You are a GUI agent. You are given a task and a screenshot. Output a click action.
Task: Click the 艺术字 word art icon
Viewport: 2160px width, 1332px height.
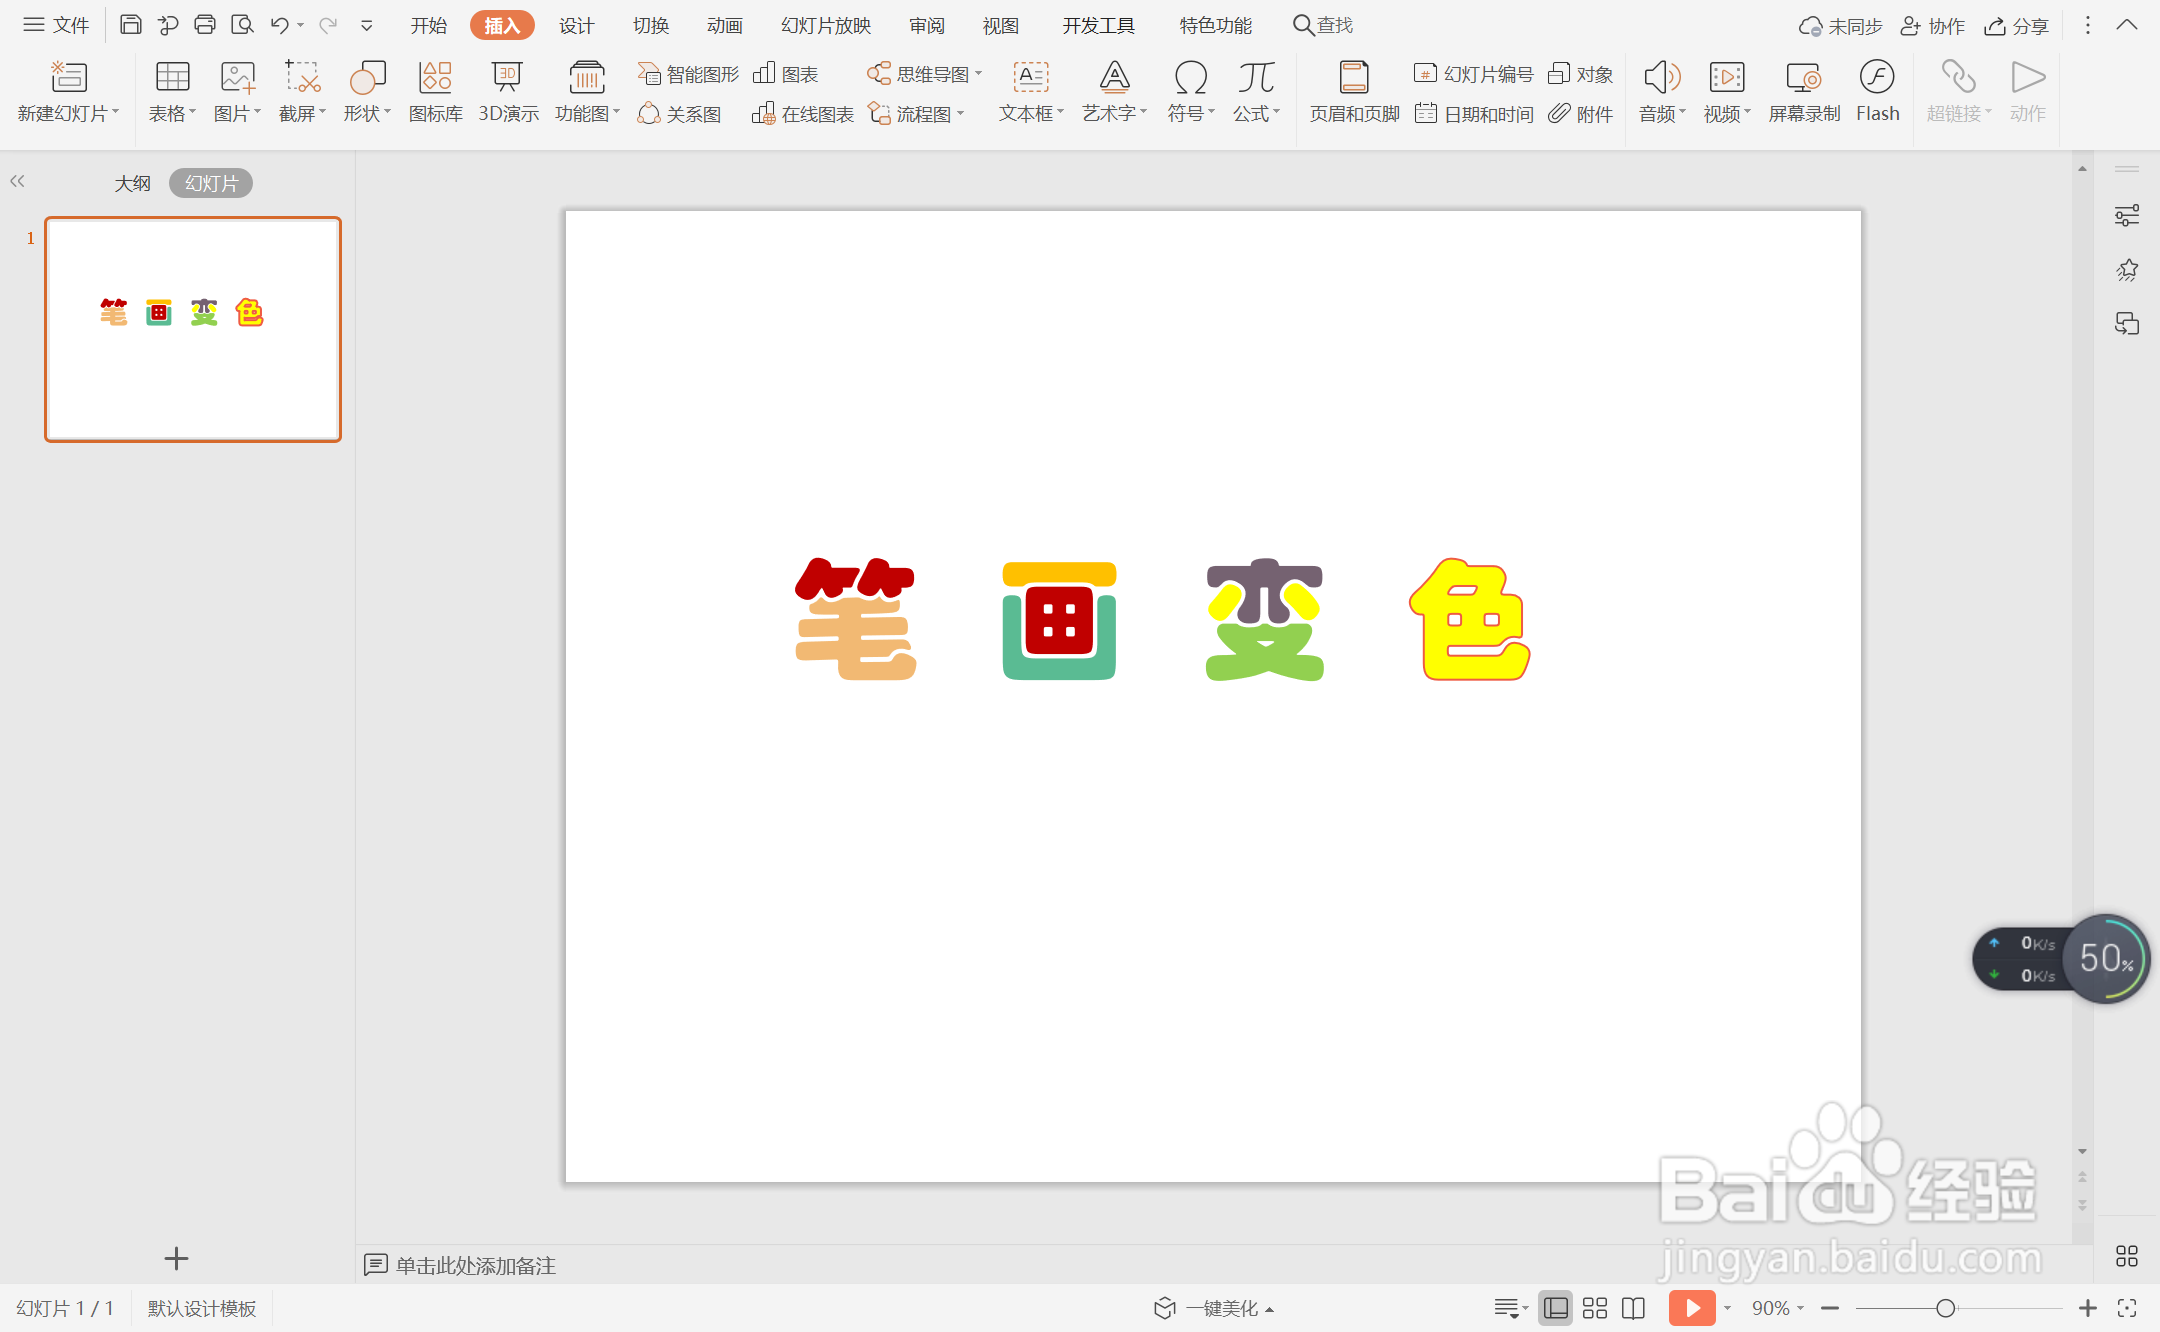click(1113, 90)
